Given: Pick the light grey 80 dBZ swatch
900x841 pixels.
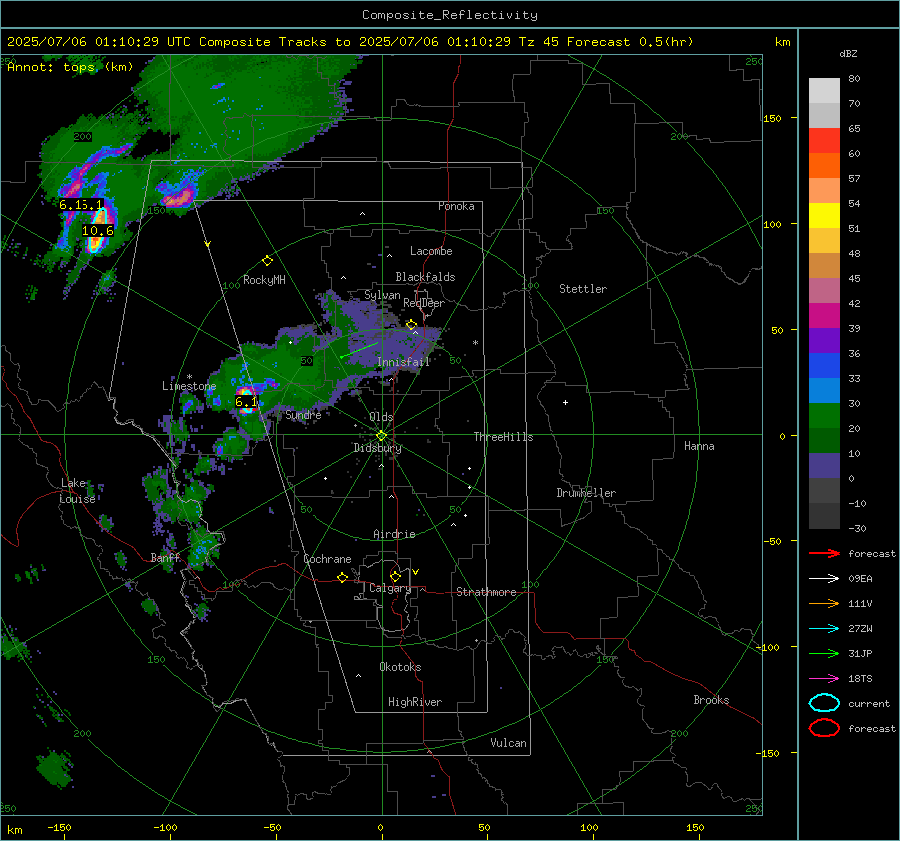Looking at the screenshot, I should click(x=824, y=90).
